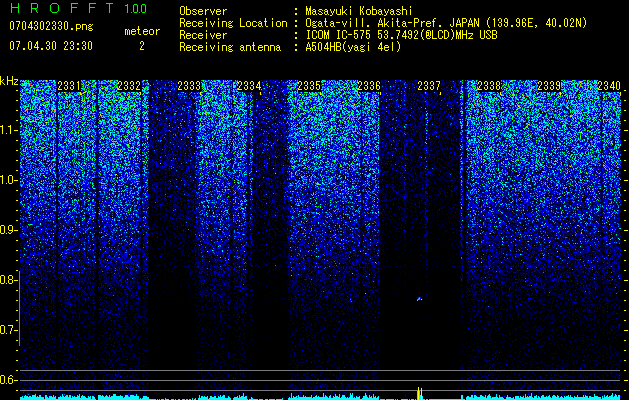Click the 2333 time marker
The height and width of the screenshot is (400, 629).
[189, 86]
